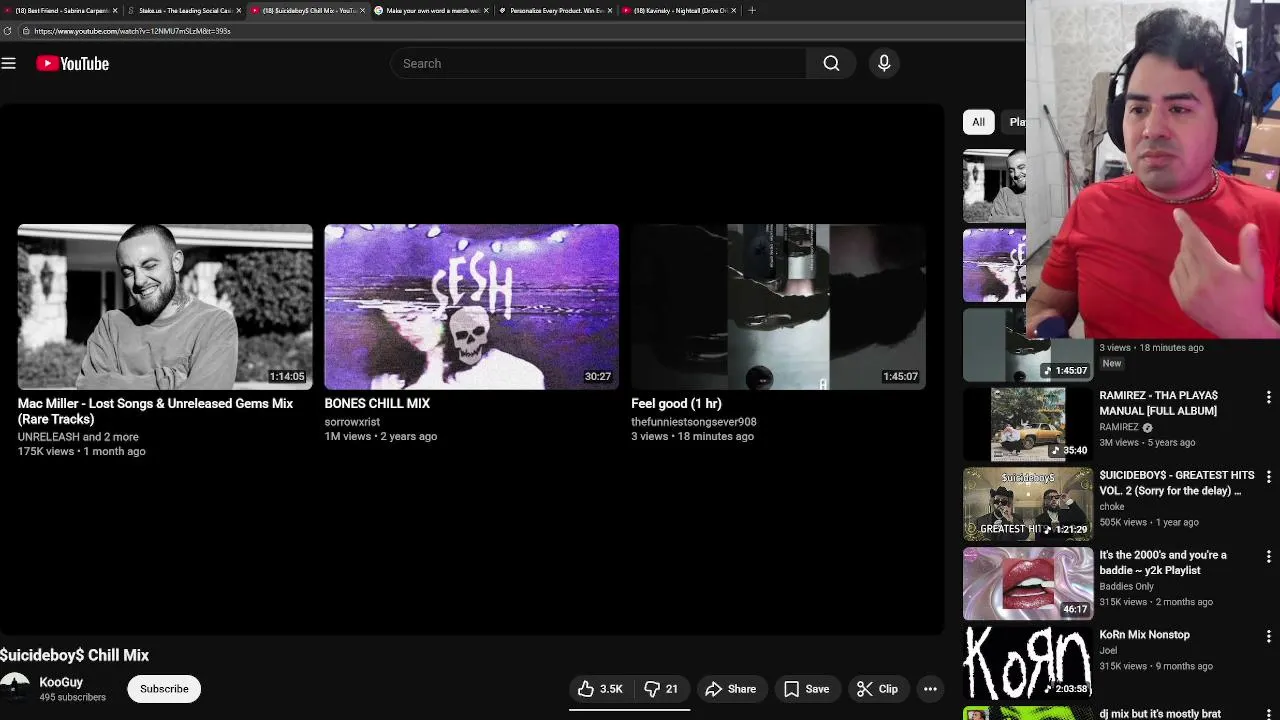Close the Stake.us tab

click(x=239, y=10)
